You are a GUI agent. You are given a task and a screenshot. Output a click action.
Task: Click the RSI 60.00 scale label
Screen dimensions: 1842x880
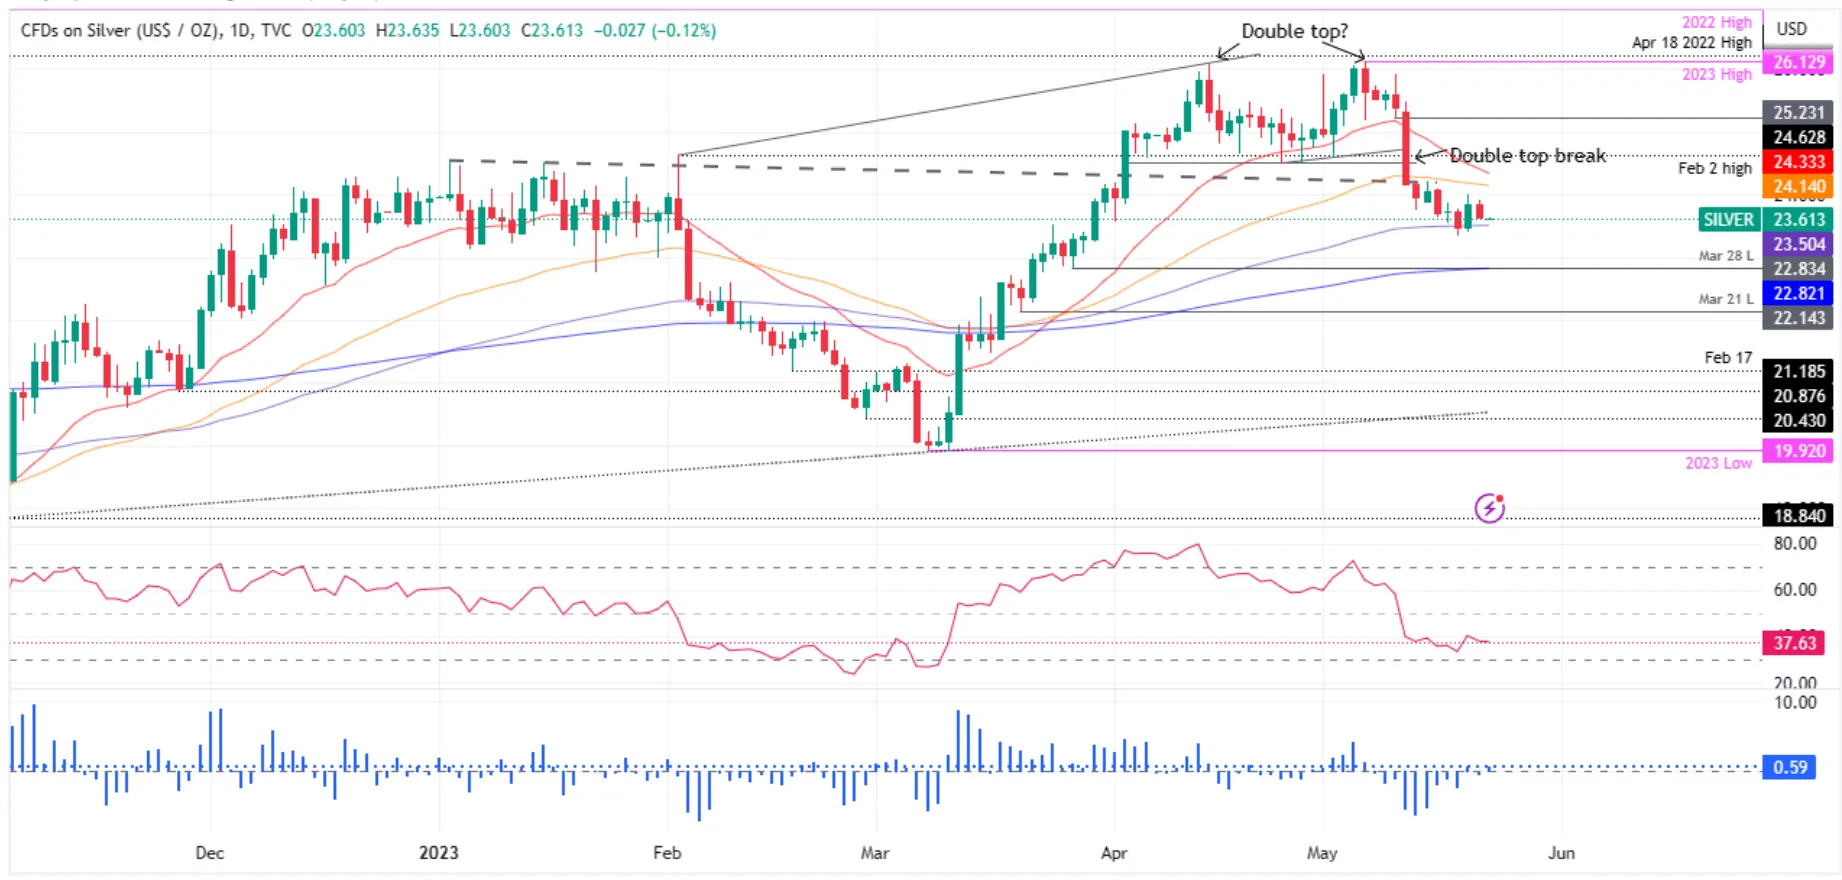(x=1795, y=589)
